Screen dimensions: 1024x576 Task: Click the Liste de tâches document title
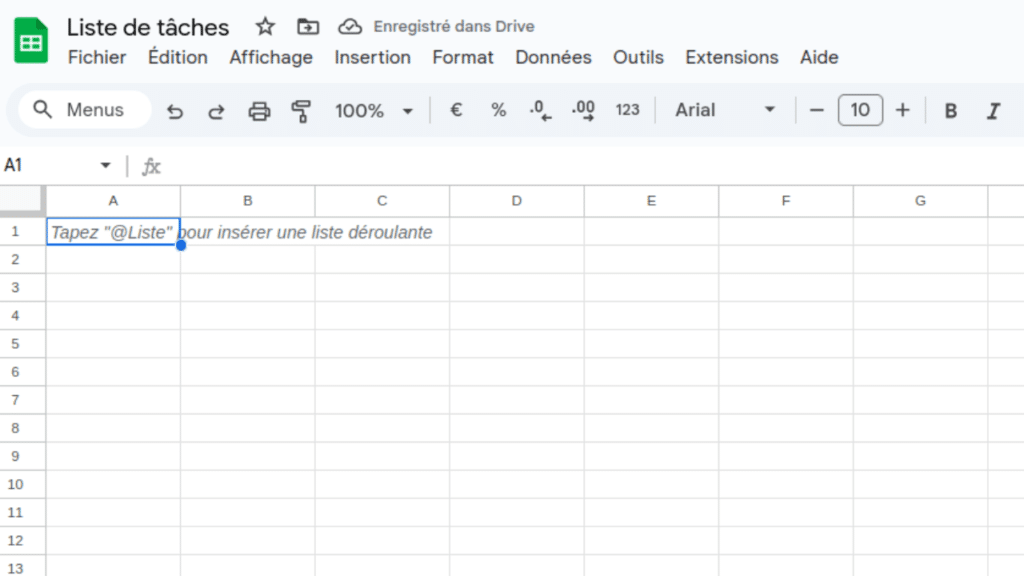(148, 27)
